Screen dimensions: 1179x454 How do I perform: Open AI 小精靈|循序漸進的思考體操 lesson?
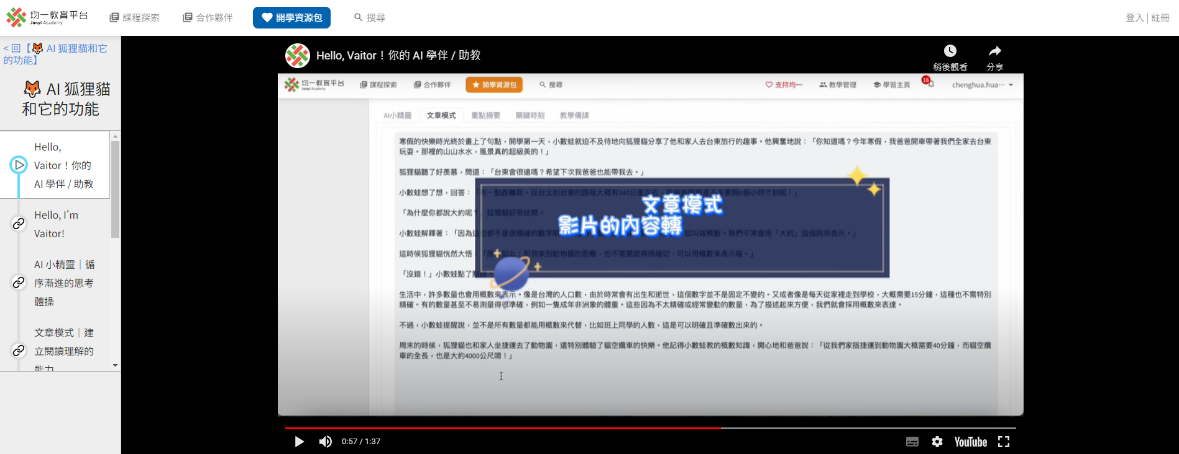[64, 283]
